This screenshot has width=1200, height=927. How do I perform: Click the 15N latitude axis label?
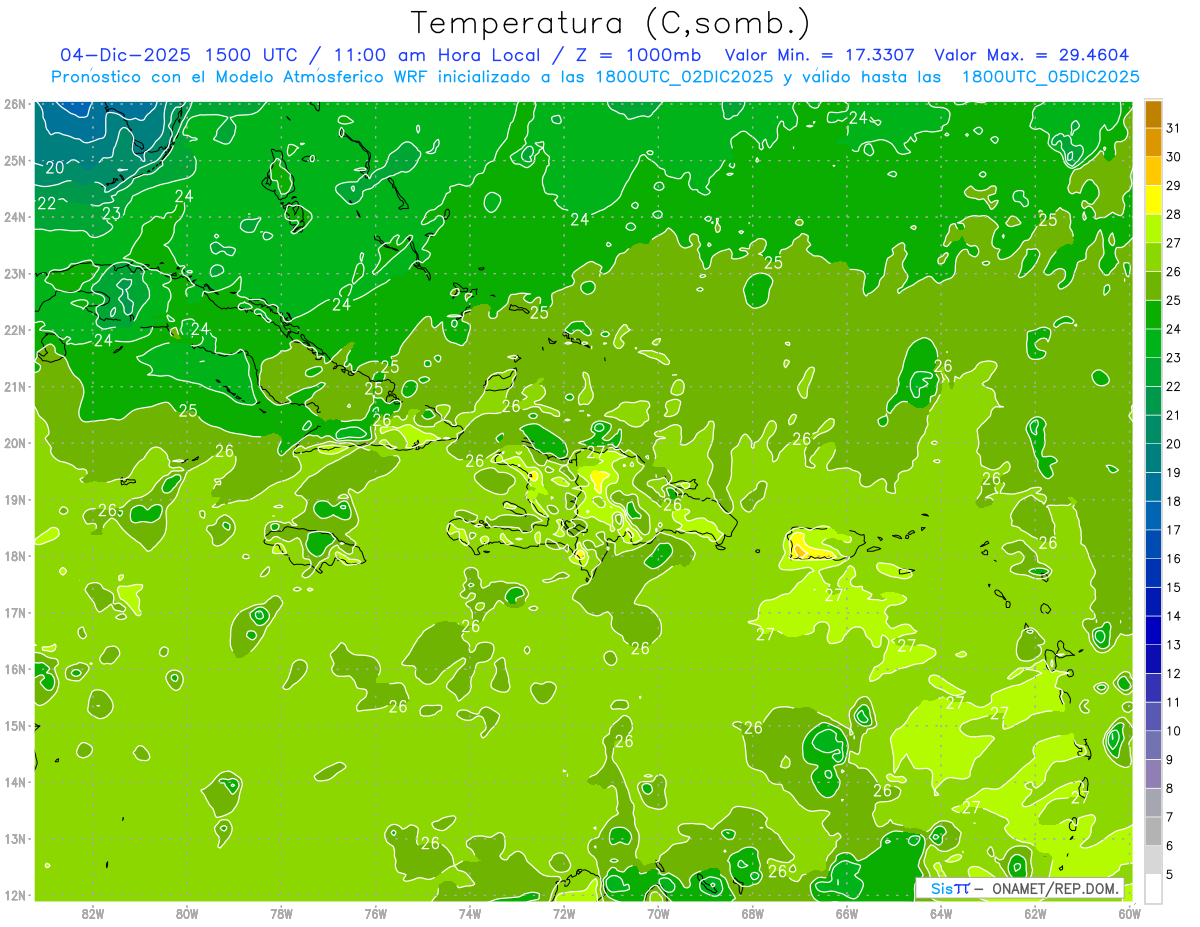tap(14, 726)
